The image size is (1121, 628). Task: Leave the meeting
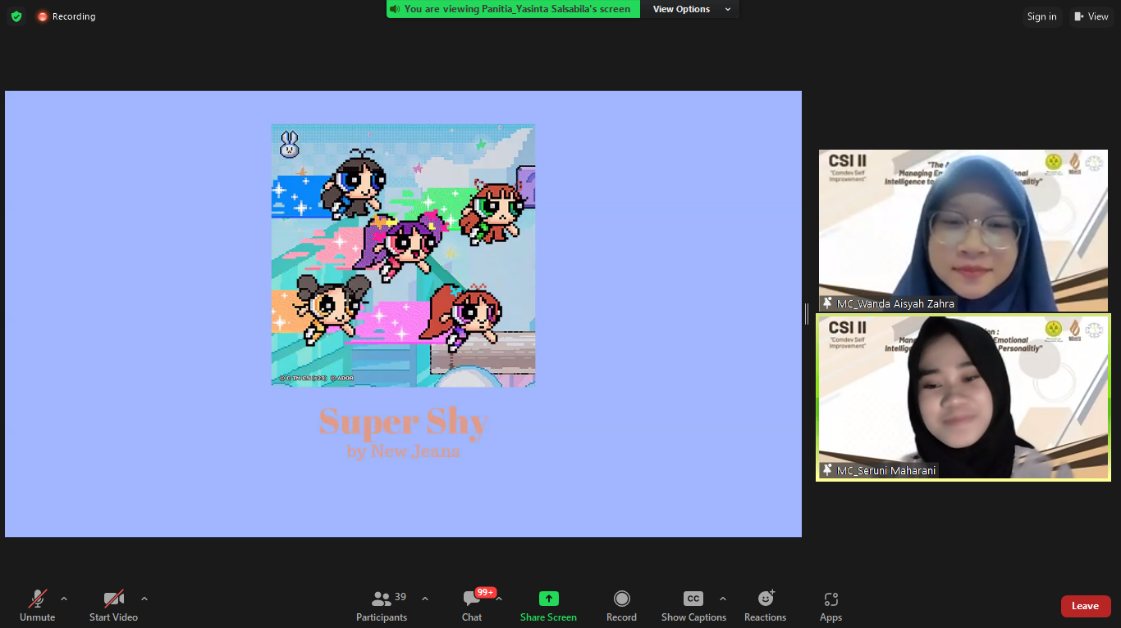click(1085, 606)
